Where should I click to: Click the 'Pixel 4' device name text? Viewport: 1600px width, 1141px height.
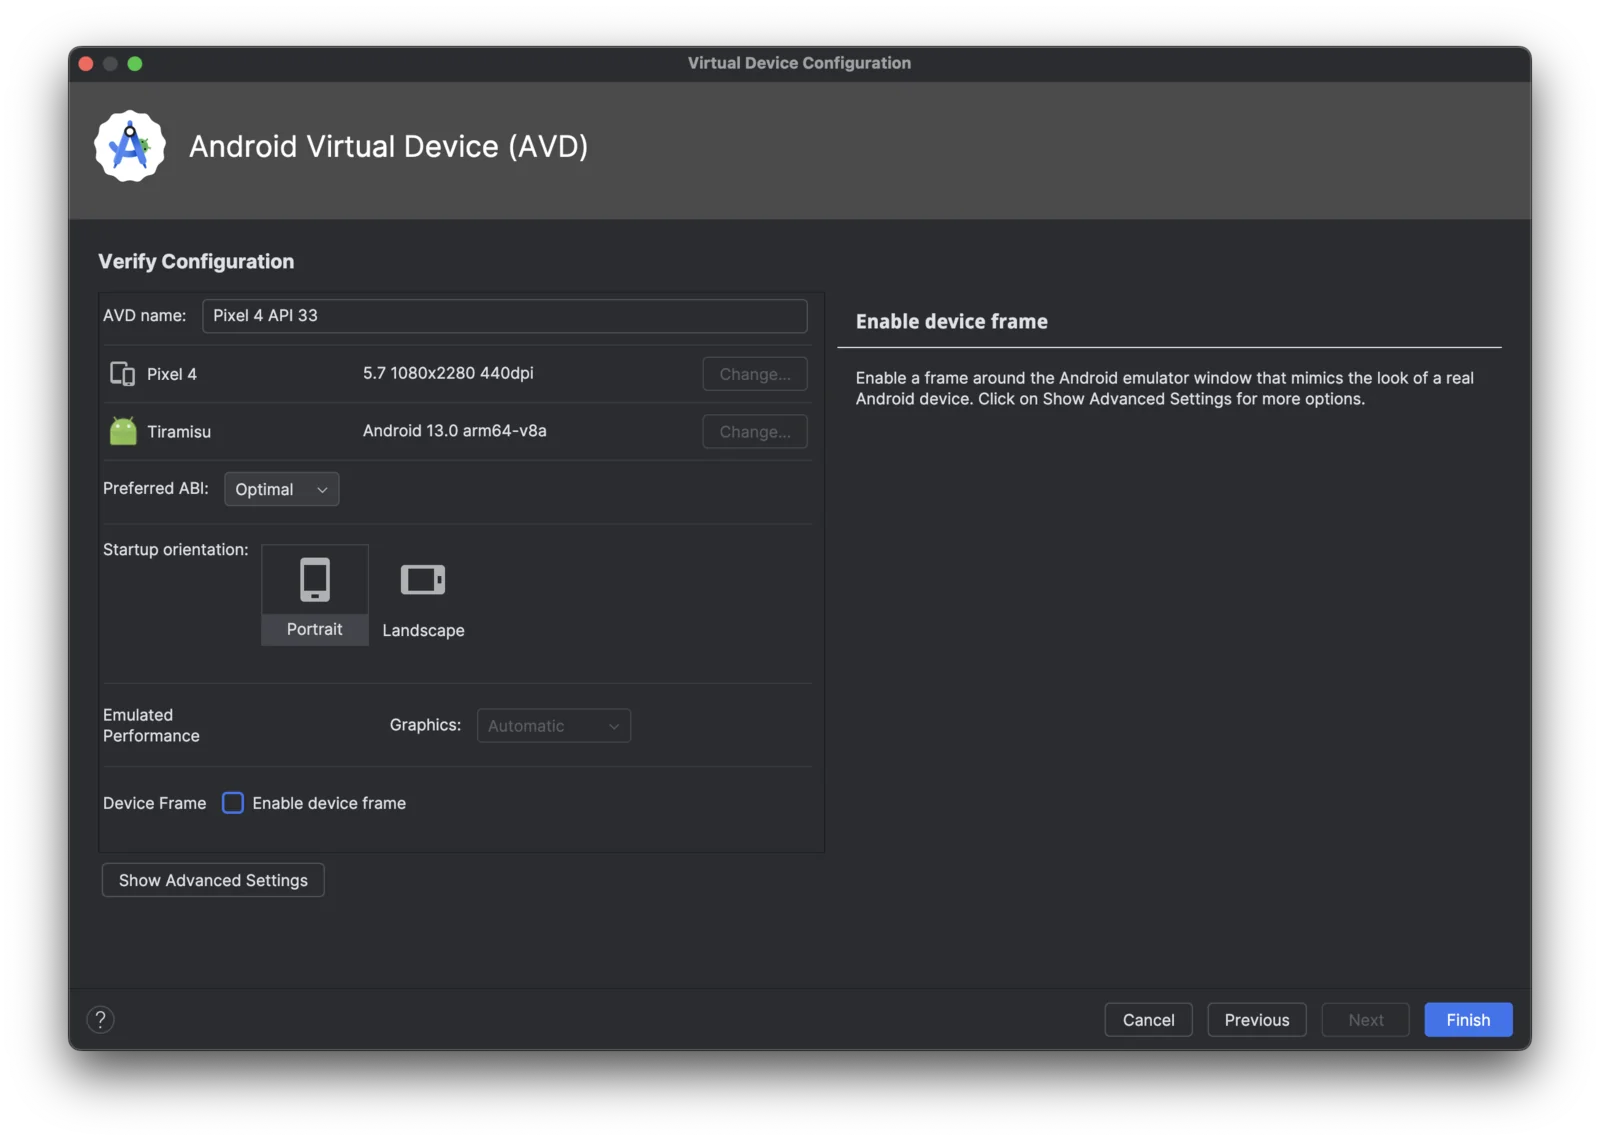point(172,374)
